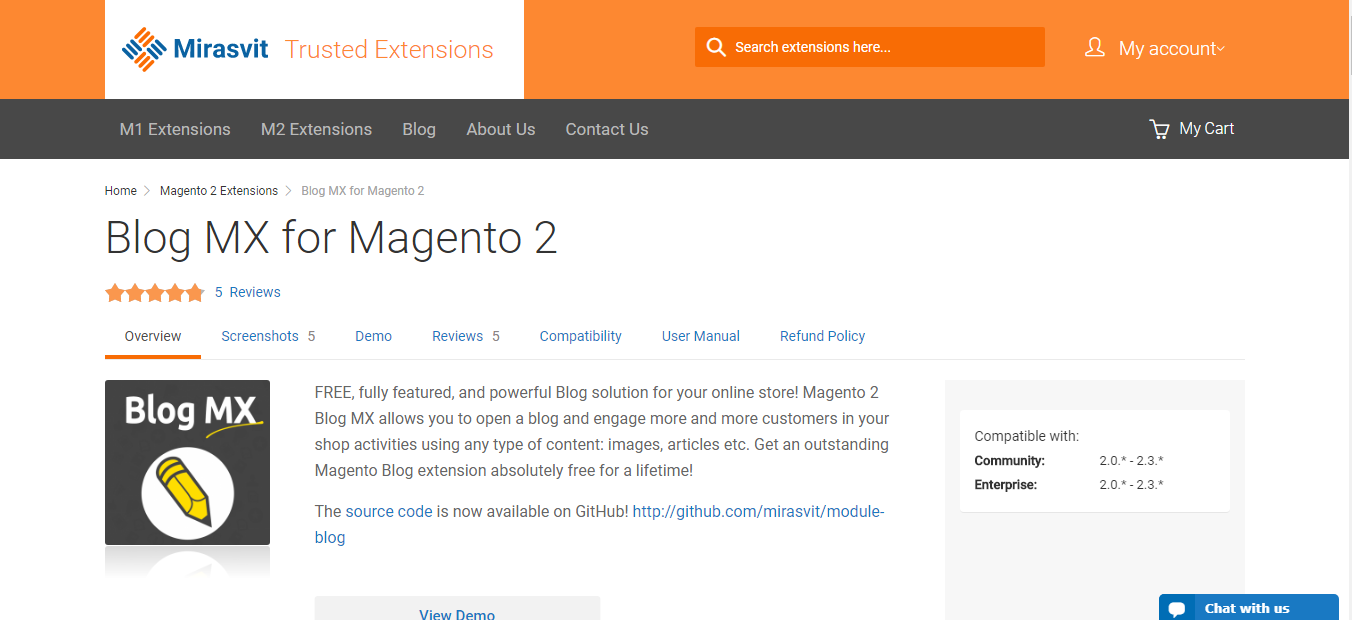Open the User Manual tab
1352x620 pixels.
(x=701, y=336)
